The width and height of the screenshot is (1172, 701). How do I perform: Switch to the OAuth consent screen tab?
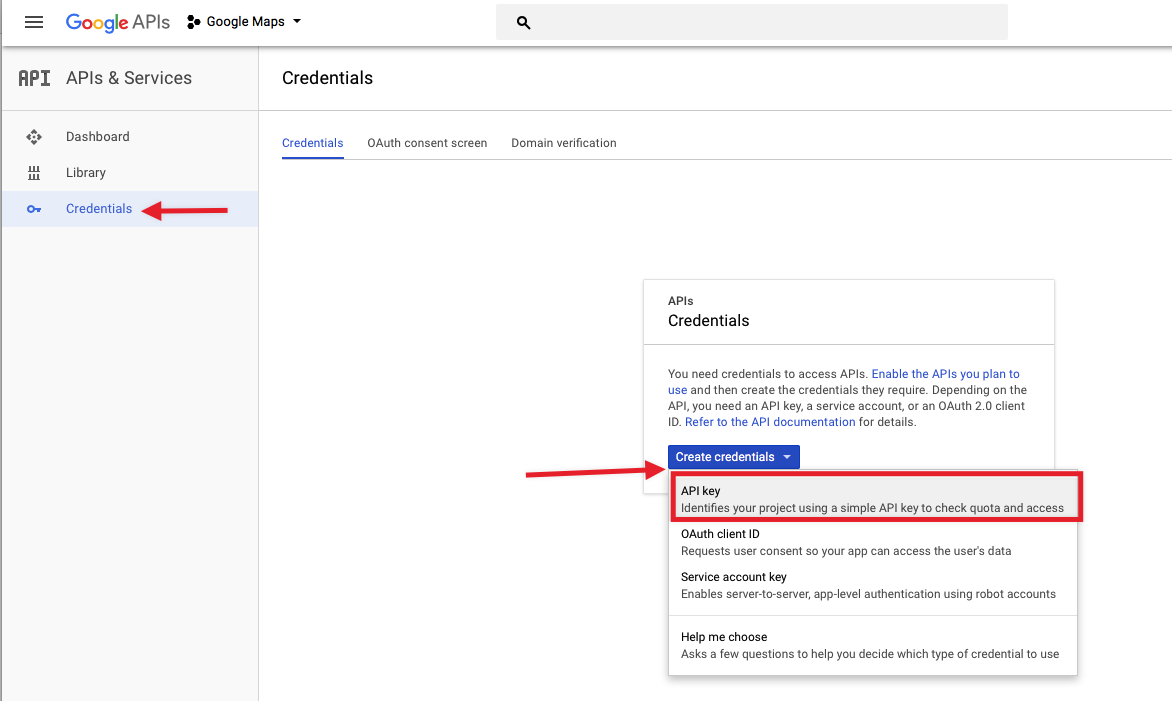tap(427, 143)
